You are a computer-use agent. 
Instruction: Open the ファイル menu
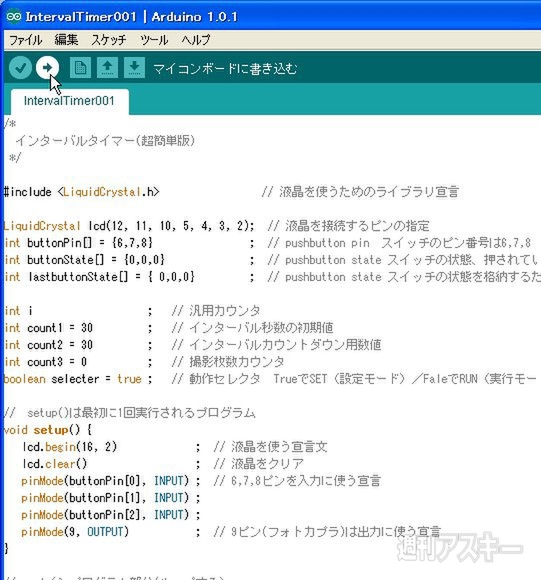click(25, 40)
